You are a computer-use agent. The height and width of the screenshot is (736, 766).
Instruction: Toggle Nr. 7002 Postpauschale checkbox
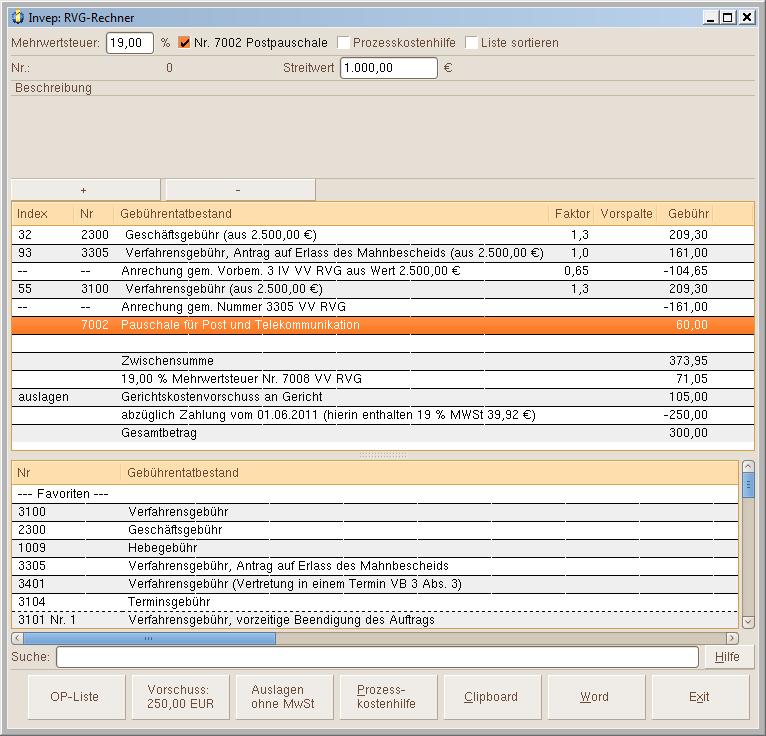tap(184, 42)
